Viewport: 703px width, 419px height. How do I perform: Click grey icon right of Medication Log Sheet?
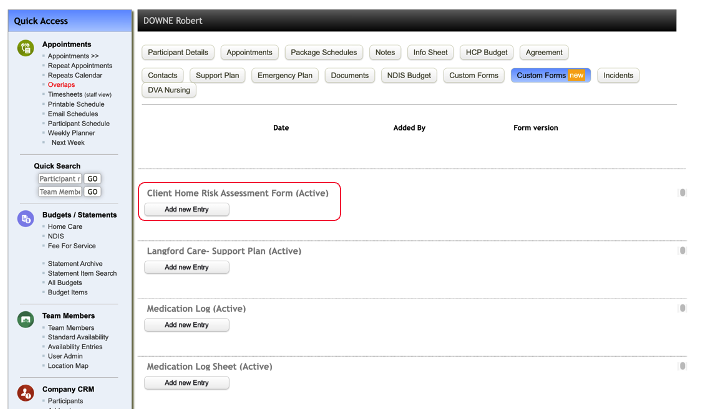pyautogui.click(x=682, y=366)
